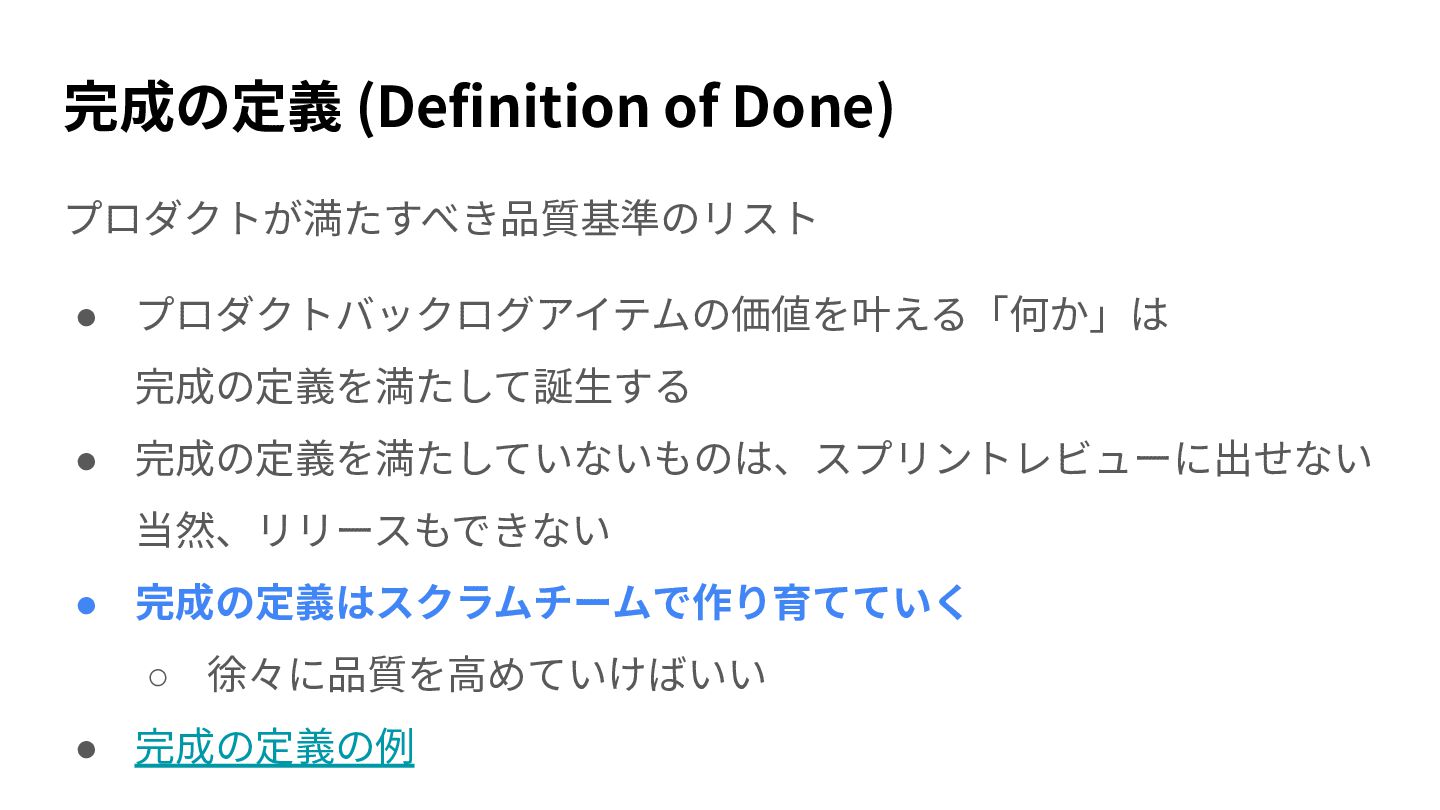Image resolution: width=1440 pixels, height=810 pixels.
Task: Click the blue bullet marker
Action: coord(87,605)
